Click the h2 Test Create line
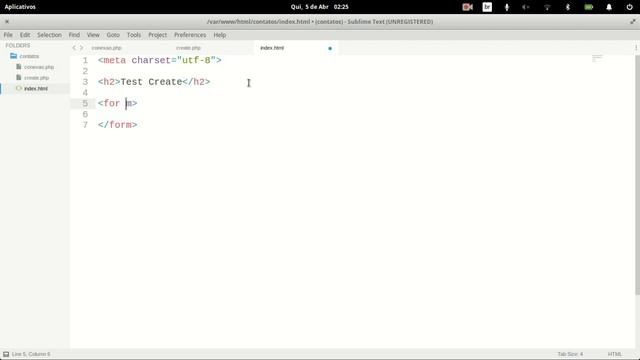640x360 pixels. pyautogui.click(x=154, y=82)
